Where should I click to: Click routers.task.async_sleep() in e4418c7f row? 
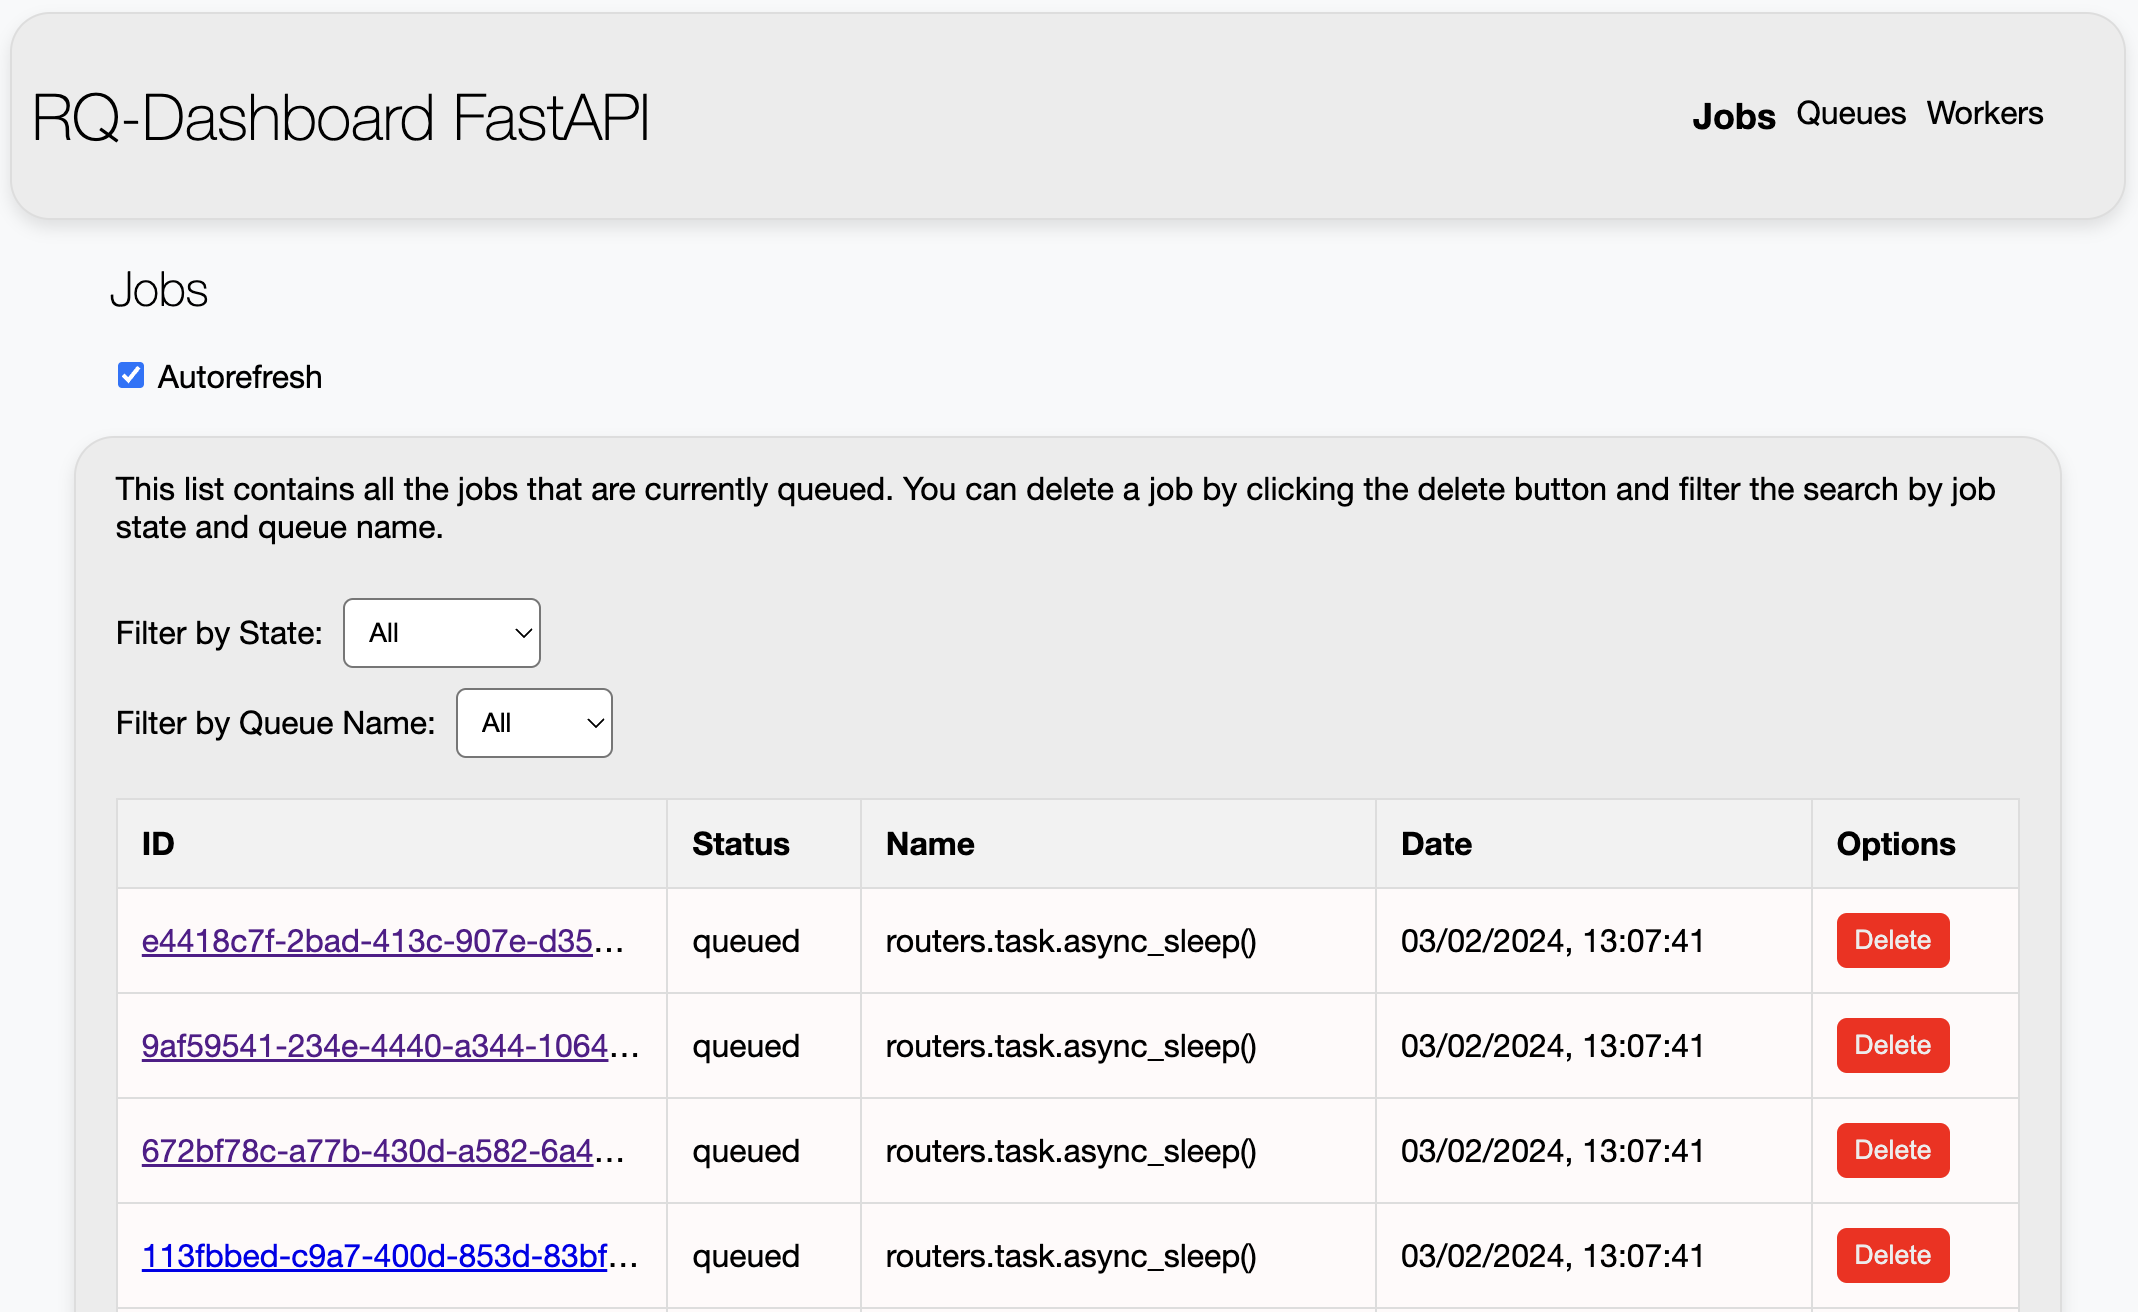[x=1071, y=941]
